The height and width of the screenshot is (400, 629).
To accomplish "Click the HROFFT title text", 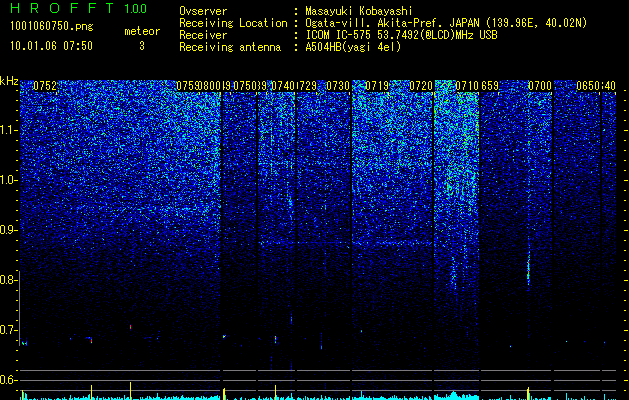I will click(63, 8).
